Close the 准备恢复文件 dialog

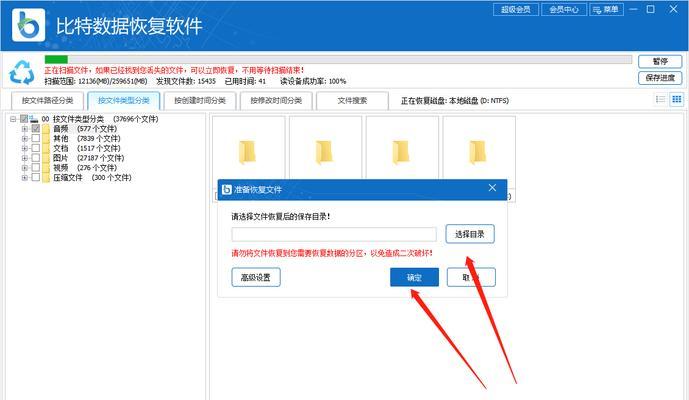pos(492,188)
